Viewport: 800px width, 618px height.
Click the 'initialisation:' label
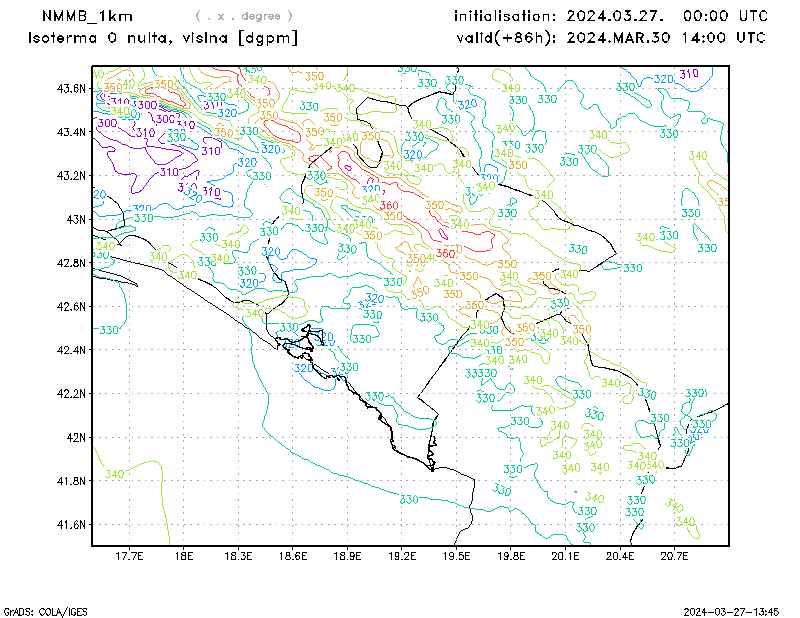point(505,16)
